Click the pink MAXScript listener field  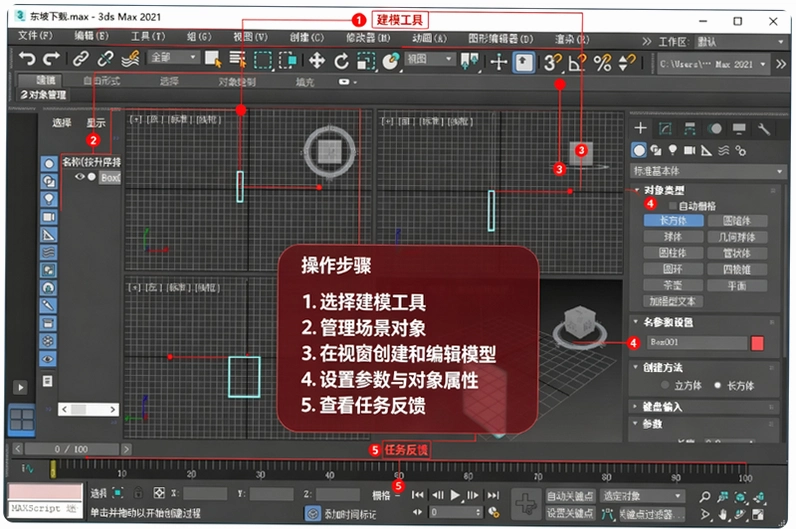pos(45,491)
